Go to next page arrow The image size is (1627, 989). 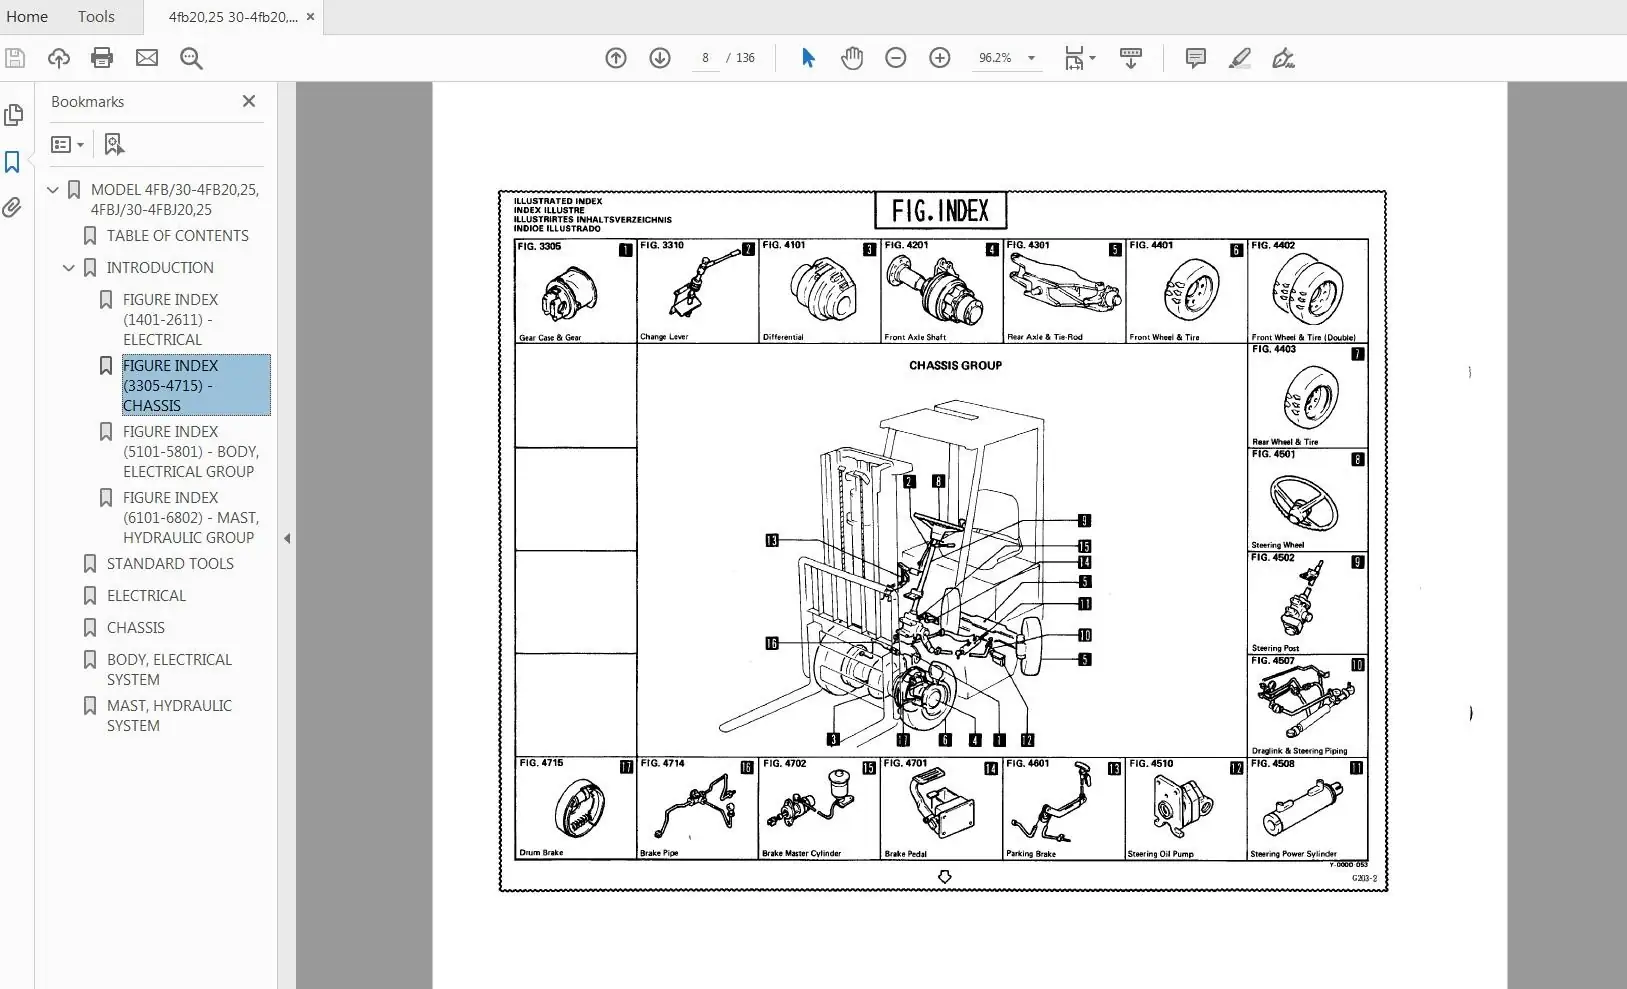pyautogui.click(x=660, y=58)
